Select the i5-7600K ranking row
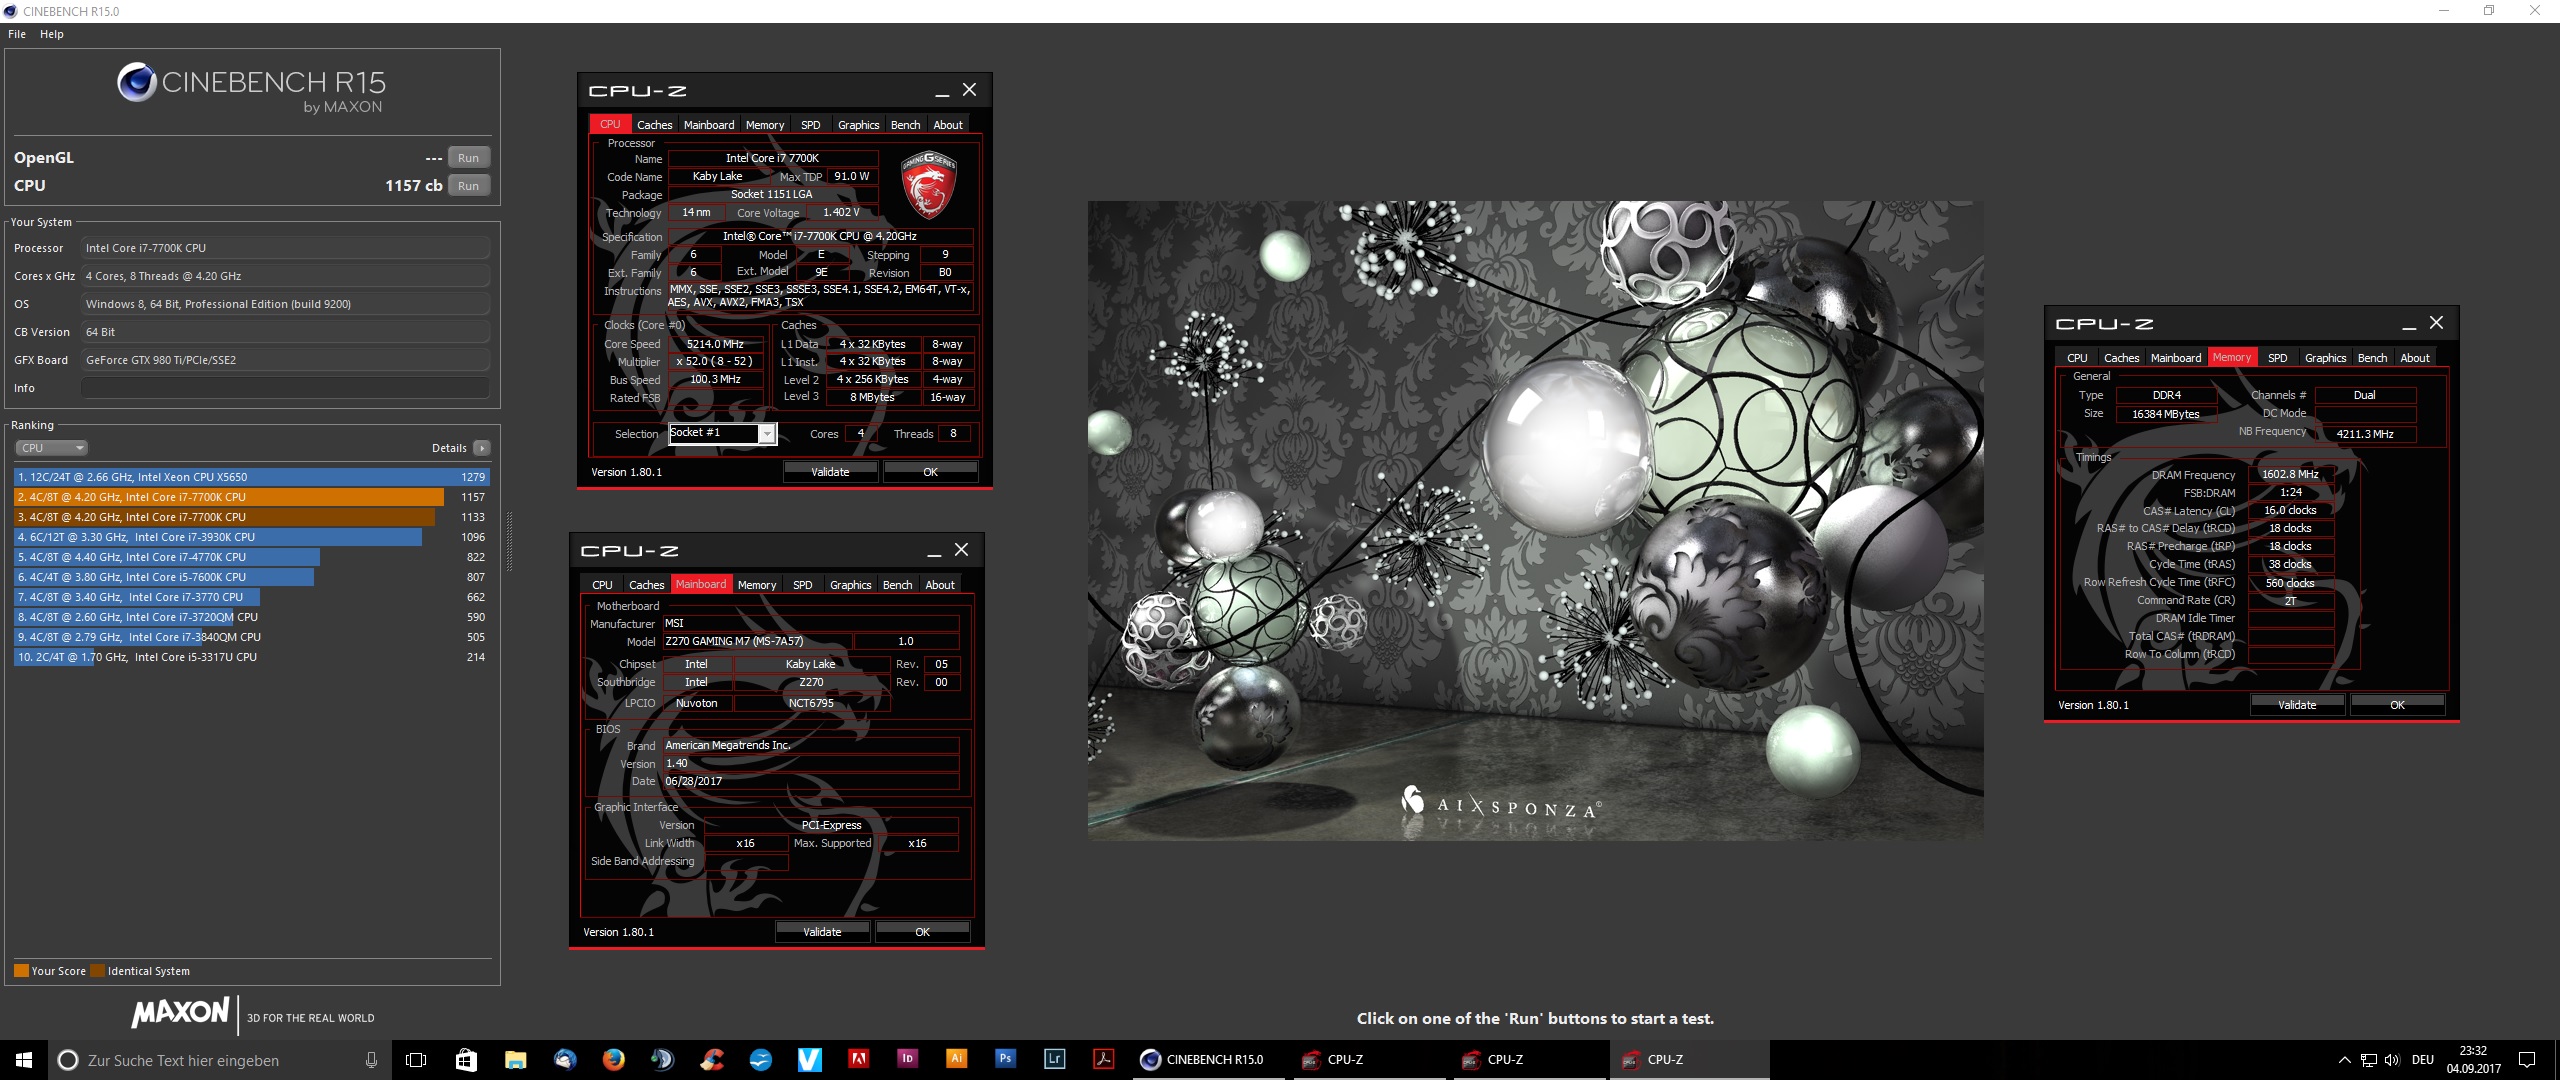The image size is (2560, 1080). point(252,577)
